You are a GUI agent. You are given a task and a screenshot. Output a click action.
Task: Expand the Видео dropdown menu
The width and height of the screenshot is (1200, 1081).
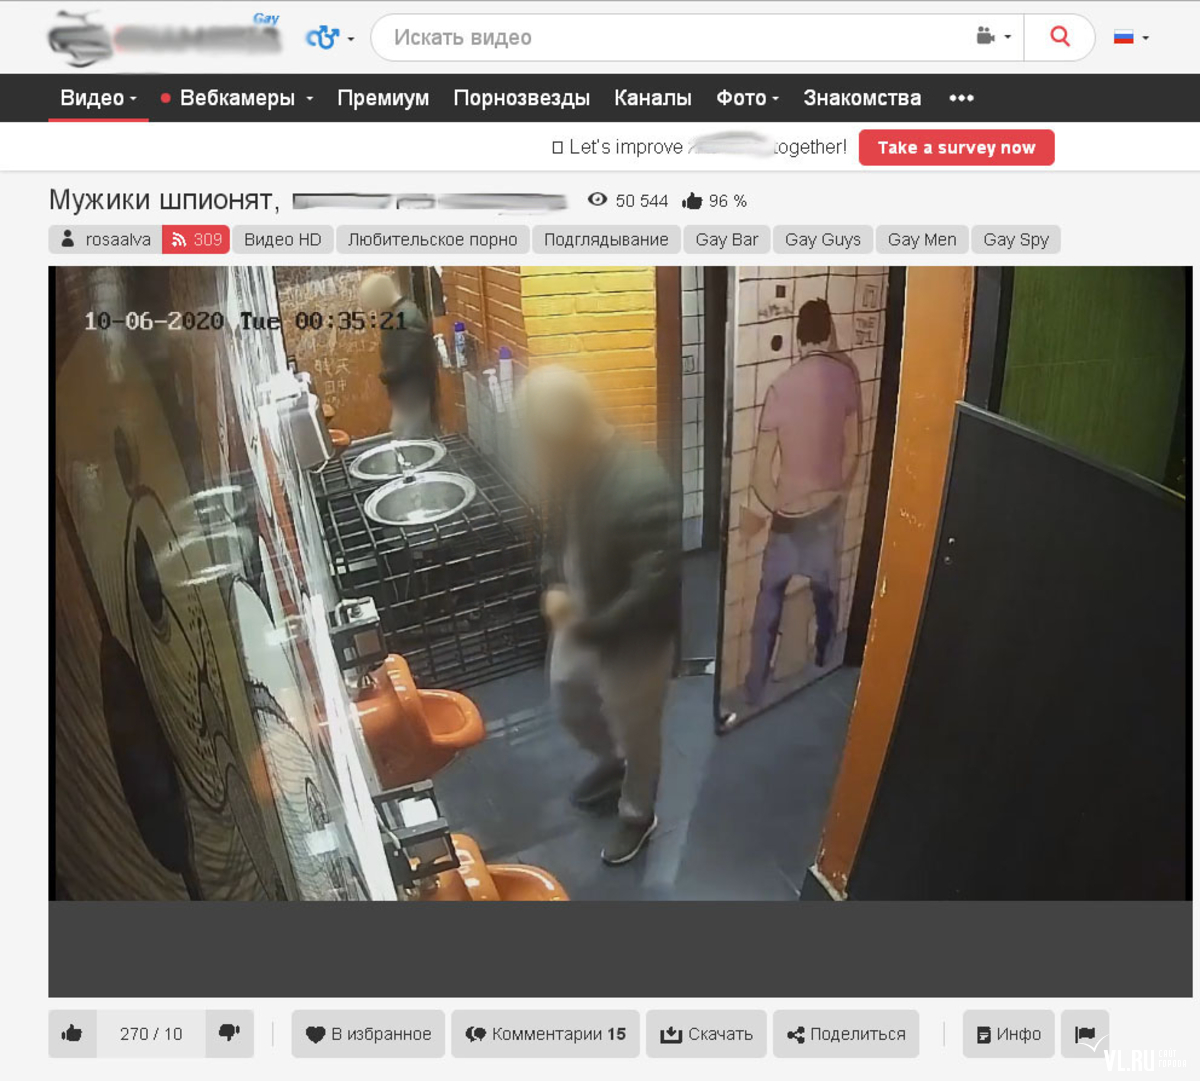tap(98, 98)
